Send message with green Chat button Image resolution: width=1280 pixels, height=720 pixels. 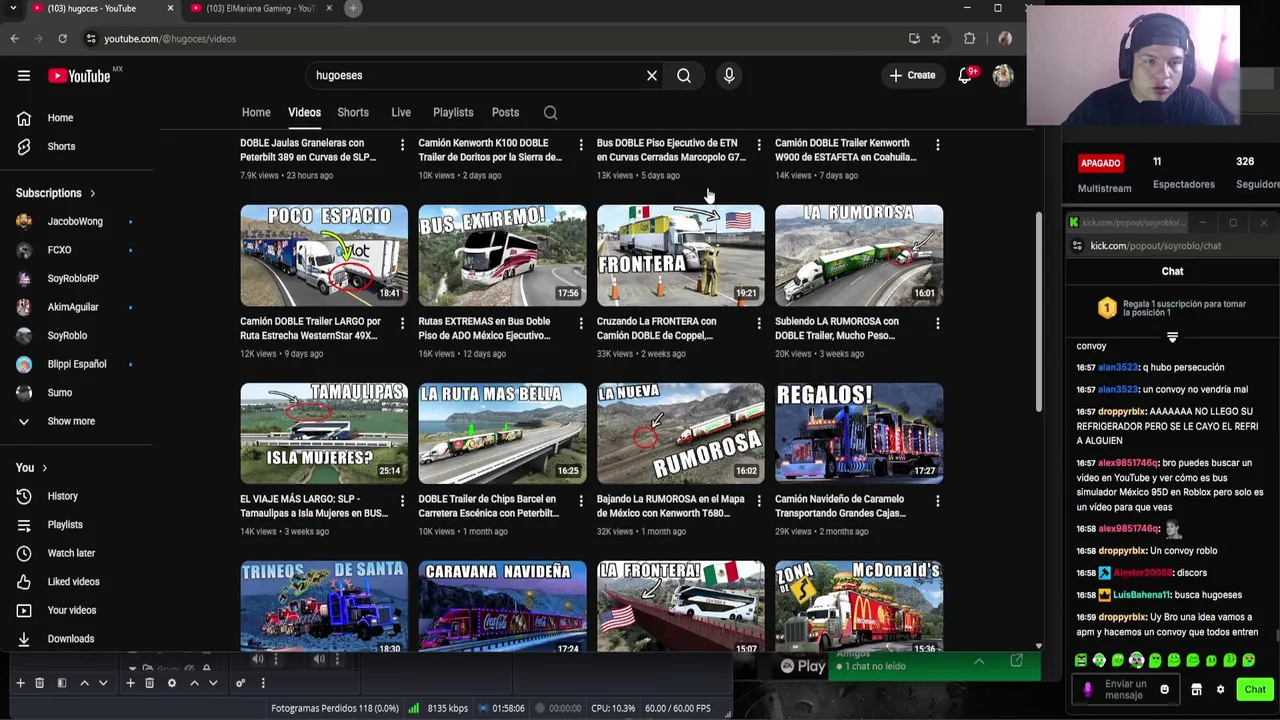click(x=1255, y=689)
